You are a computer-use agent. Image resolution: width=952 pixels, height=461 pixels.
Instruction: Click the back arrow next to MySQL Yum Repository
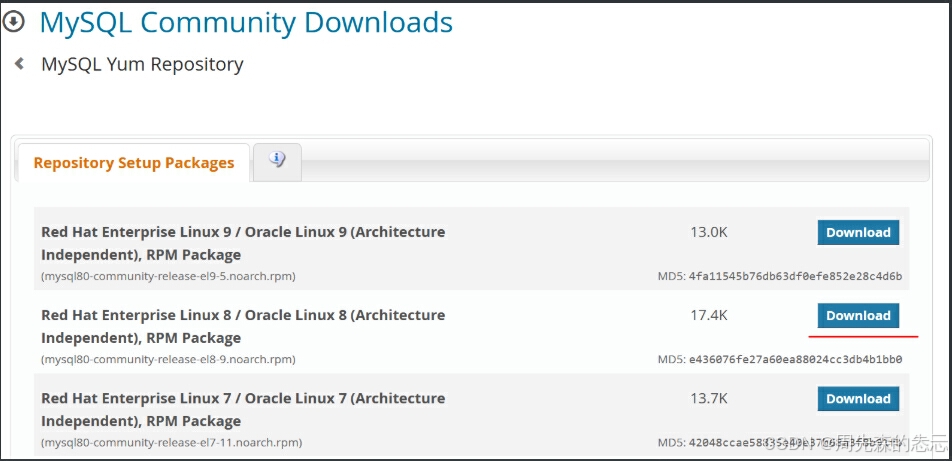(19, 63)
